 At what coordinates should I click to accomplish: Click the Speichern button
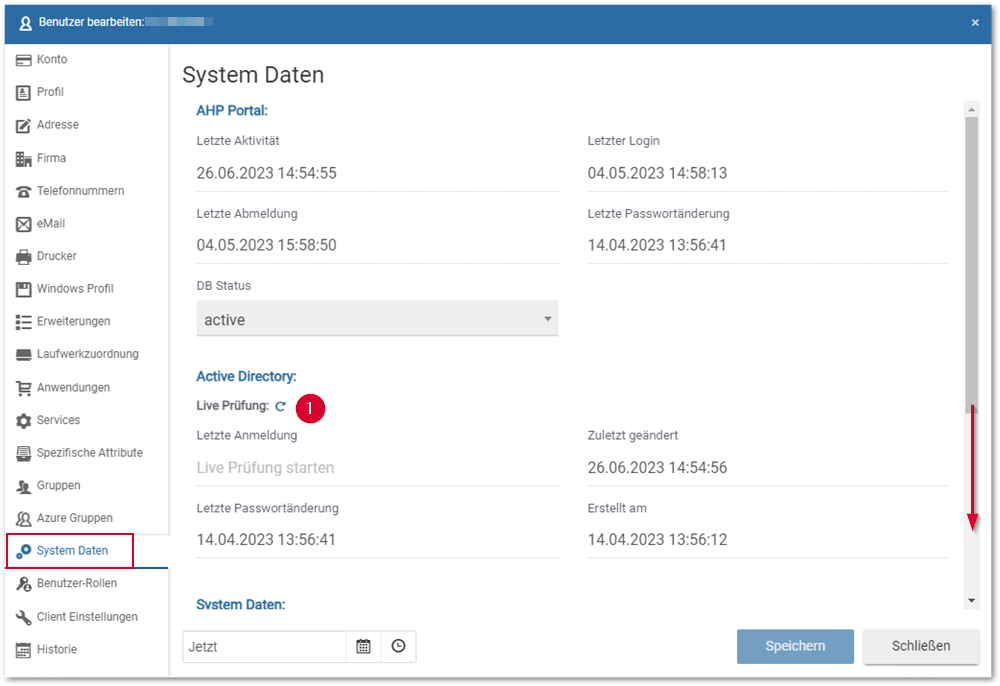pos(795,646)
